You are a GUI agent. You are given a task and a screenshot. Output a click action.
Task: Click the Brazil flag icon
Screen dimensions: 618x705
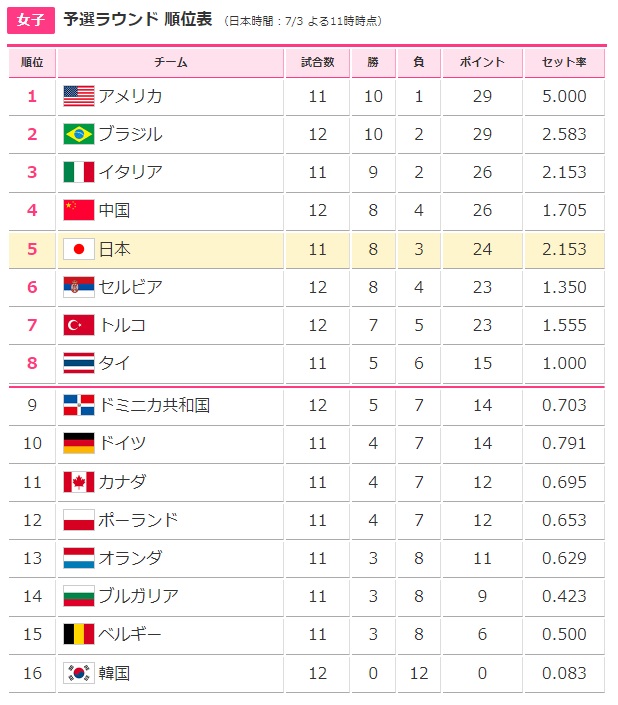[78, 134]
